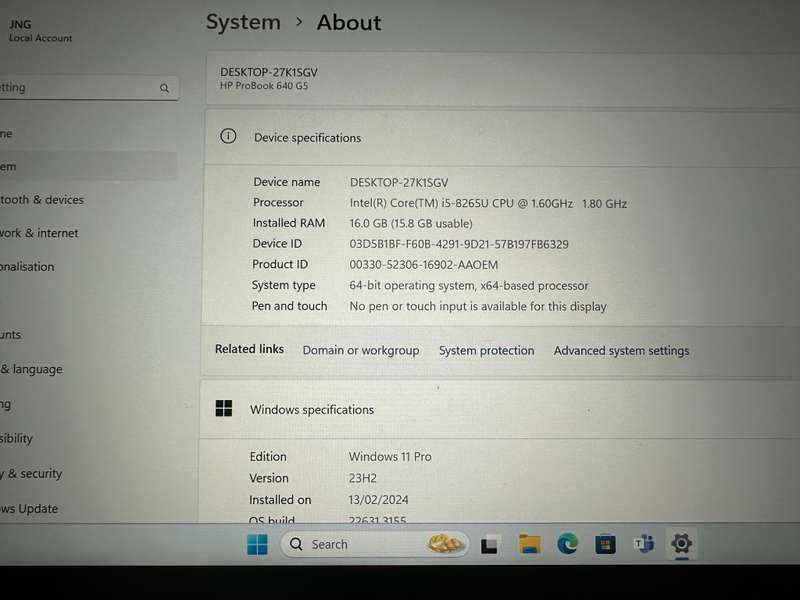Select Bluetooth & devices in the sidebar
This screenshot has width=800, height=600.
pos(88,199)
